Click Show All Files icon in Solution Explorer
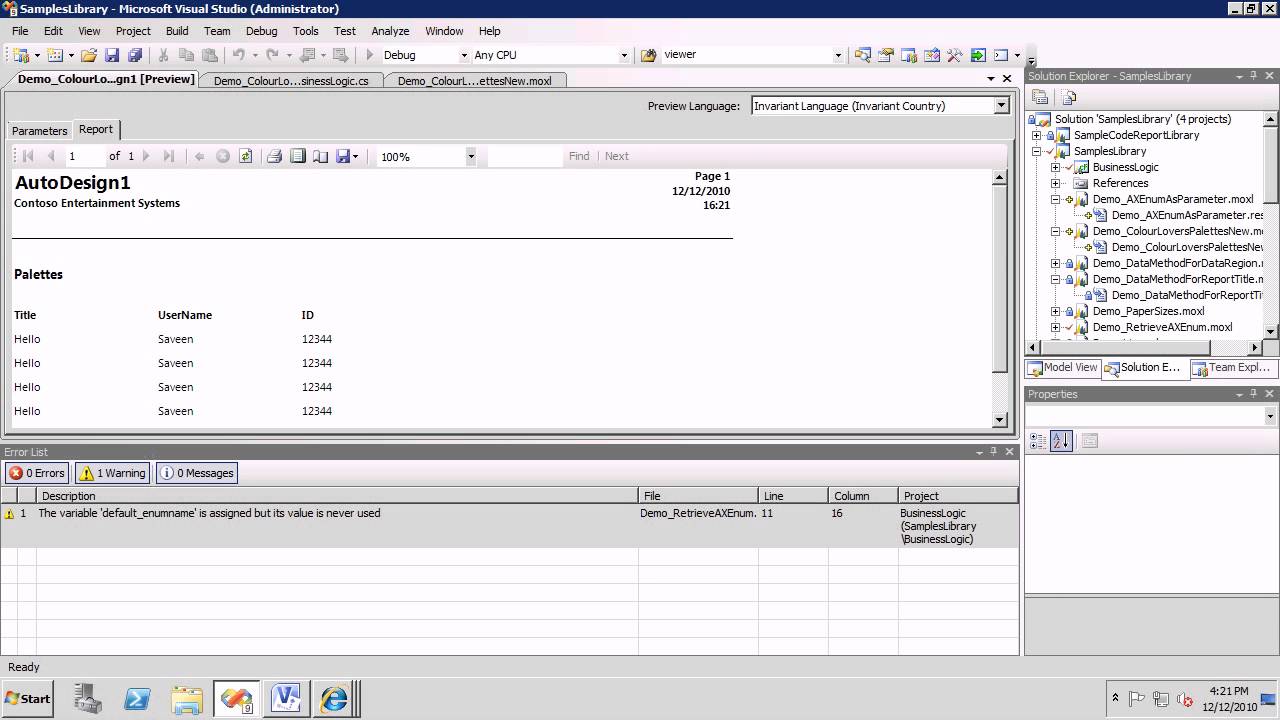 point(1069,97)
